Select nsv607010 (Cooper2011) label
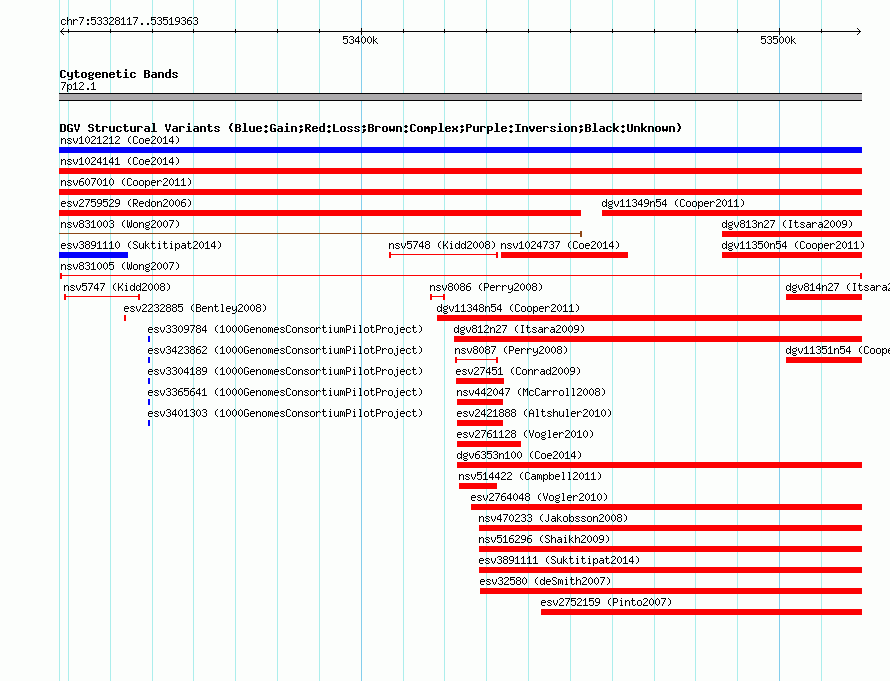Screen dimensions: 890x681 point(126,182)
